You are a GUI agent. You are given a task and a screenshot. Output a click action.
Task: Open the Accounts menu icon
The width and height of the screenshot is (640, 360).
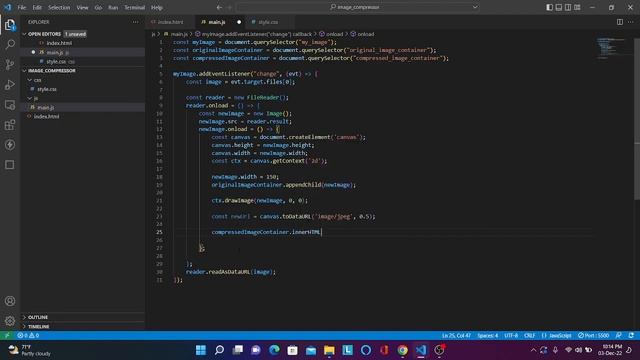pyautogui.click(x=10, y=301)
